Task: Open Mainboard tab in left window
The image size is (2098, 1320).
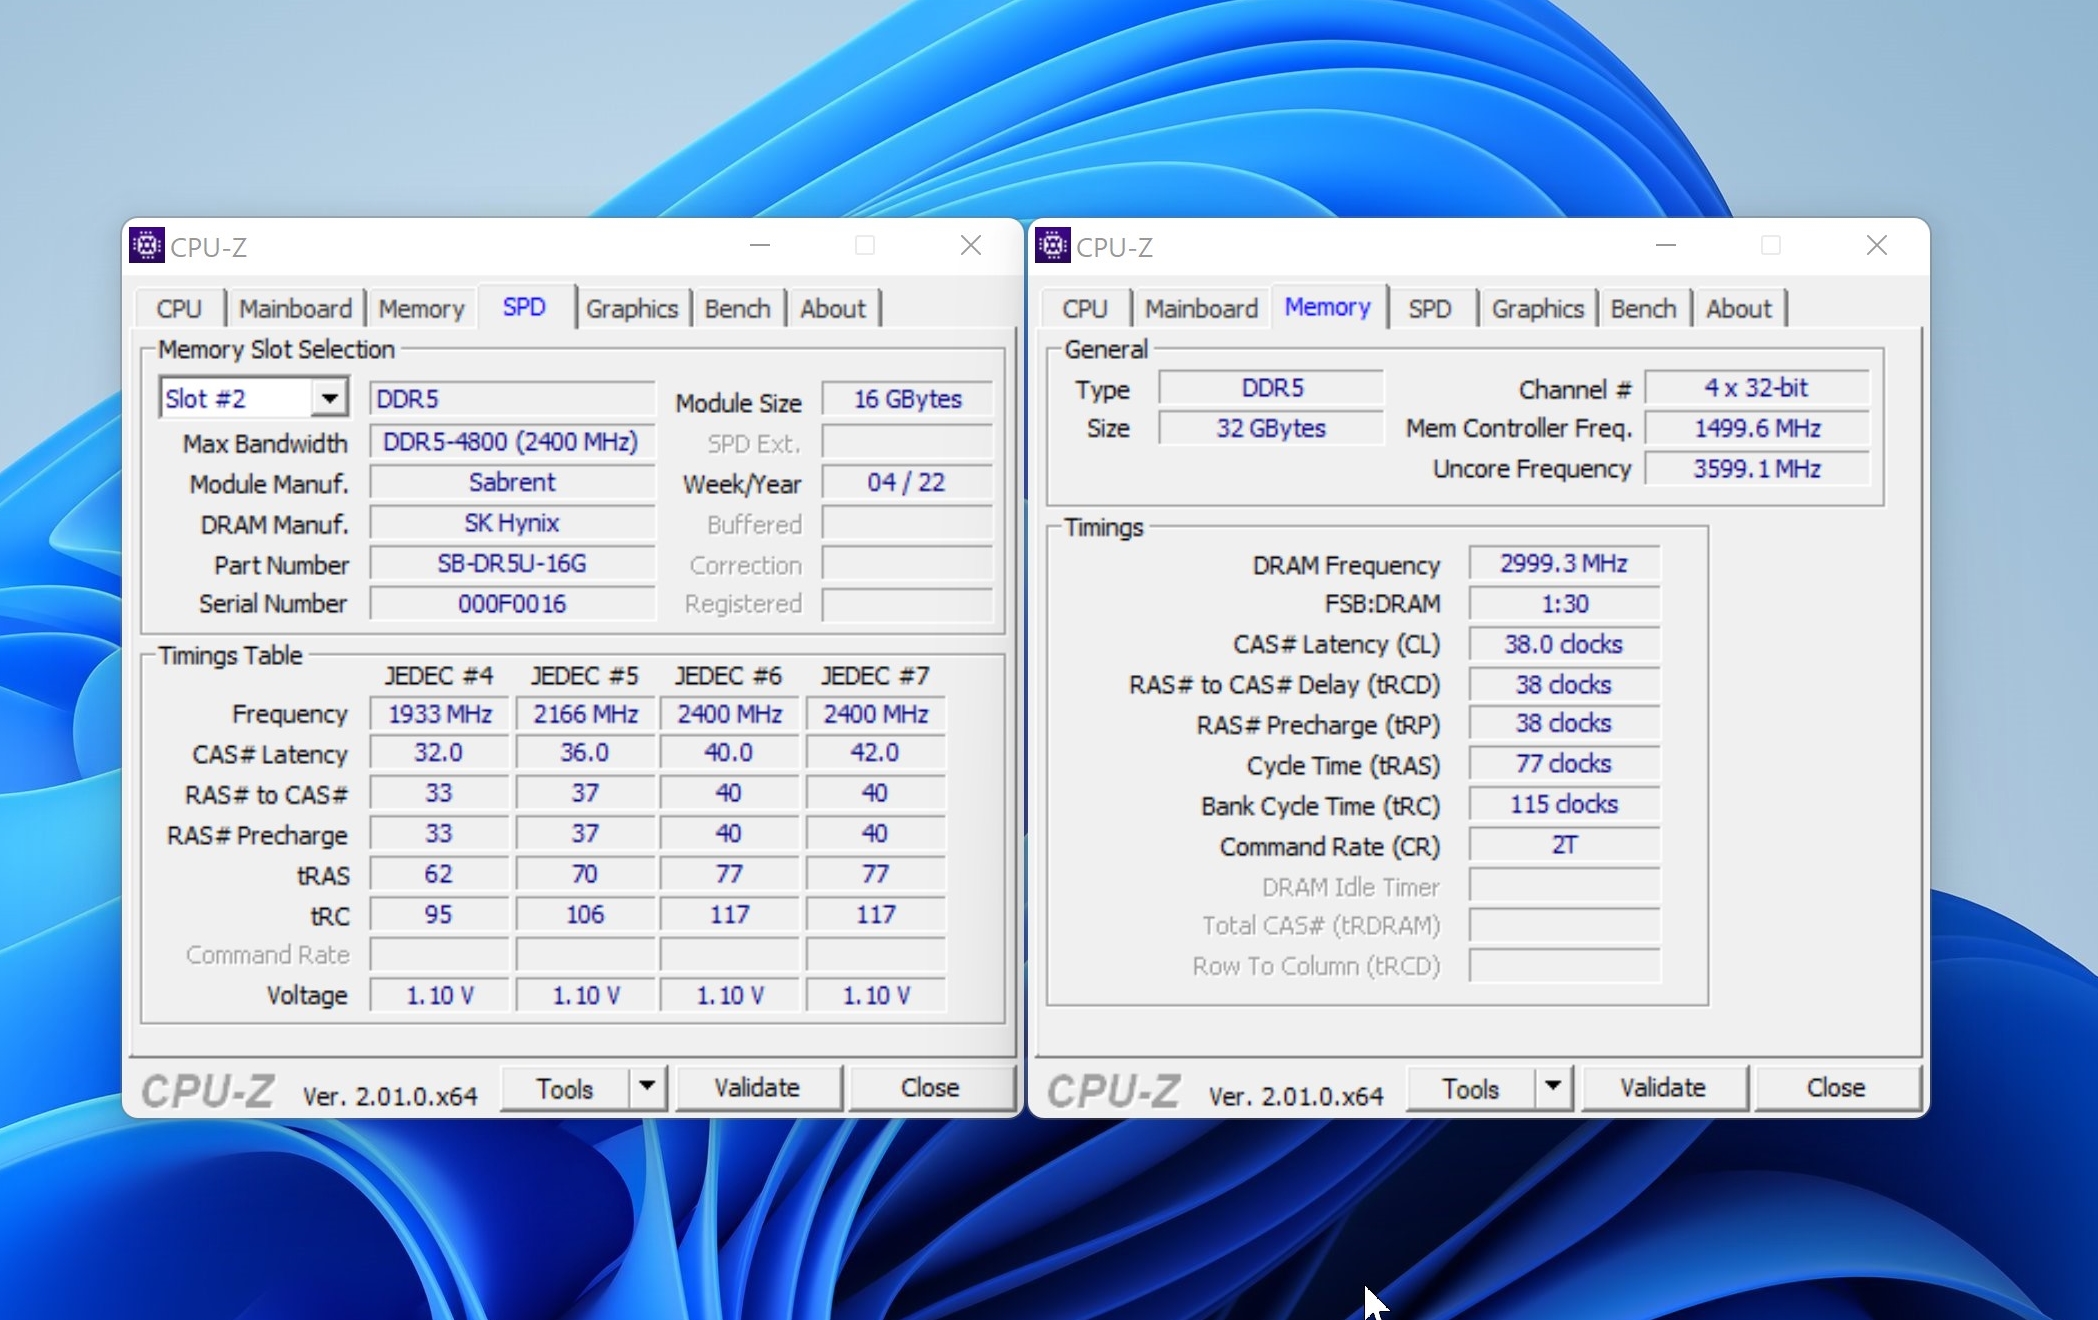Action: (296, 309)
